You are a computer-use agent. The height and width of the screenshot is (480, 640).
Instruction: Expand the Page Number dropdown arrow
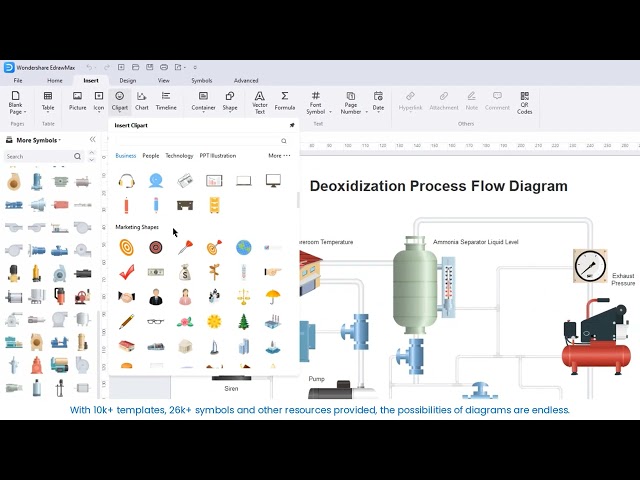tap(367, 112)
